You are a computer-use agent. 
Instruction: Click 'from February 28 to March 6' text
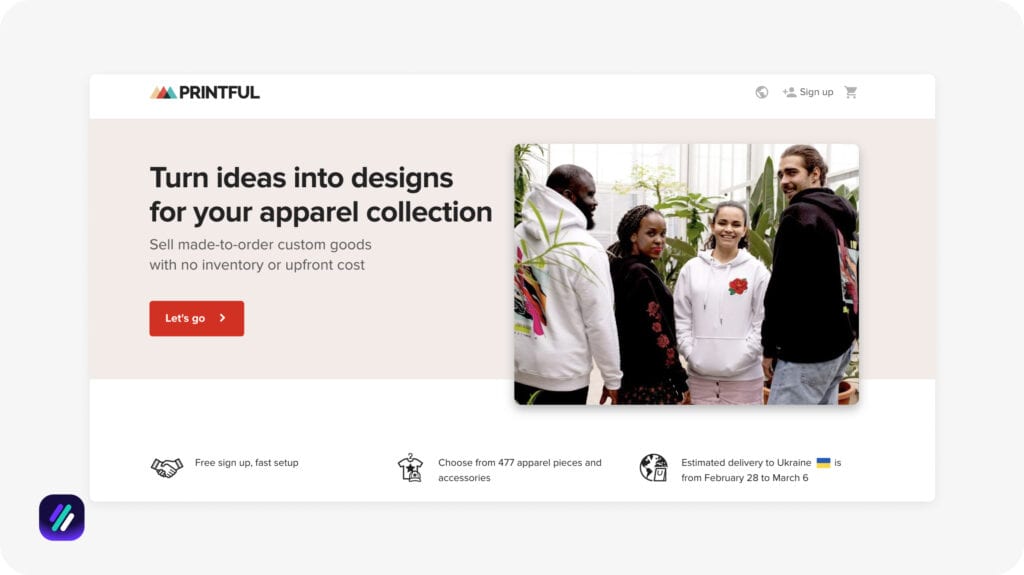click(744, 478)
